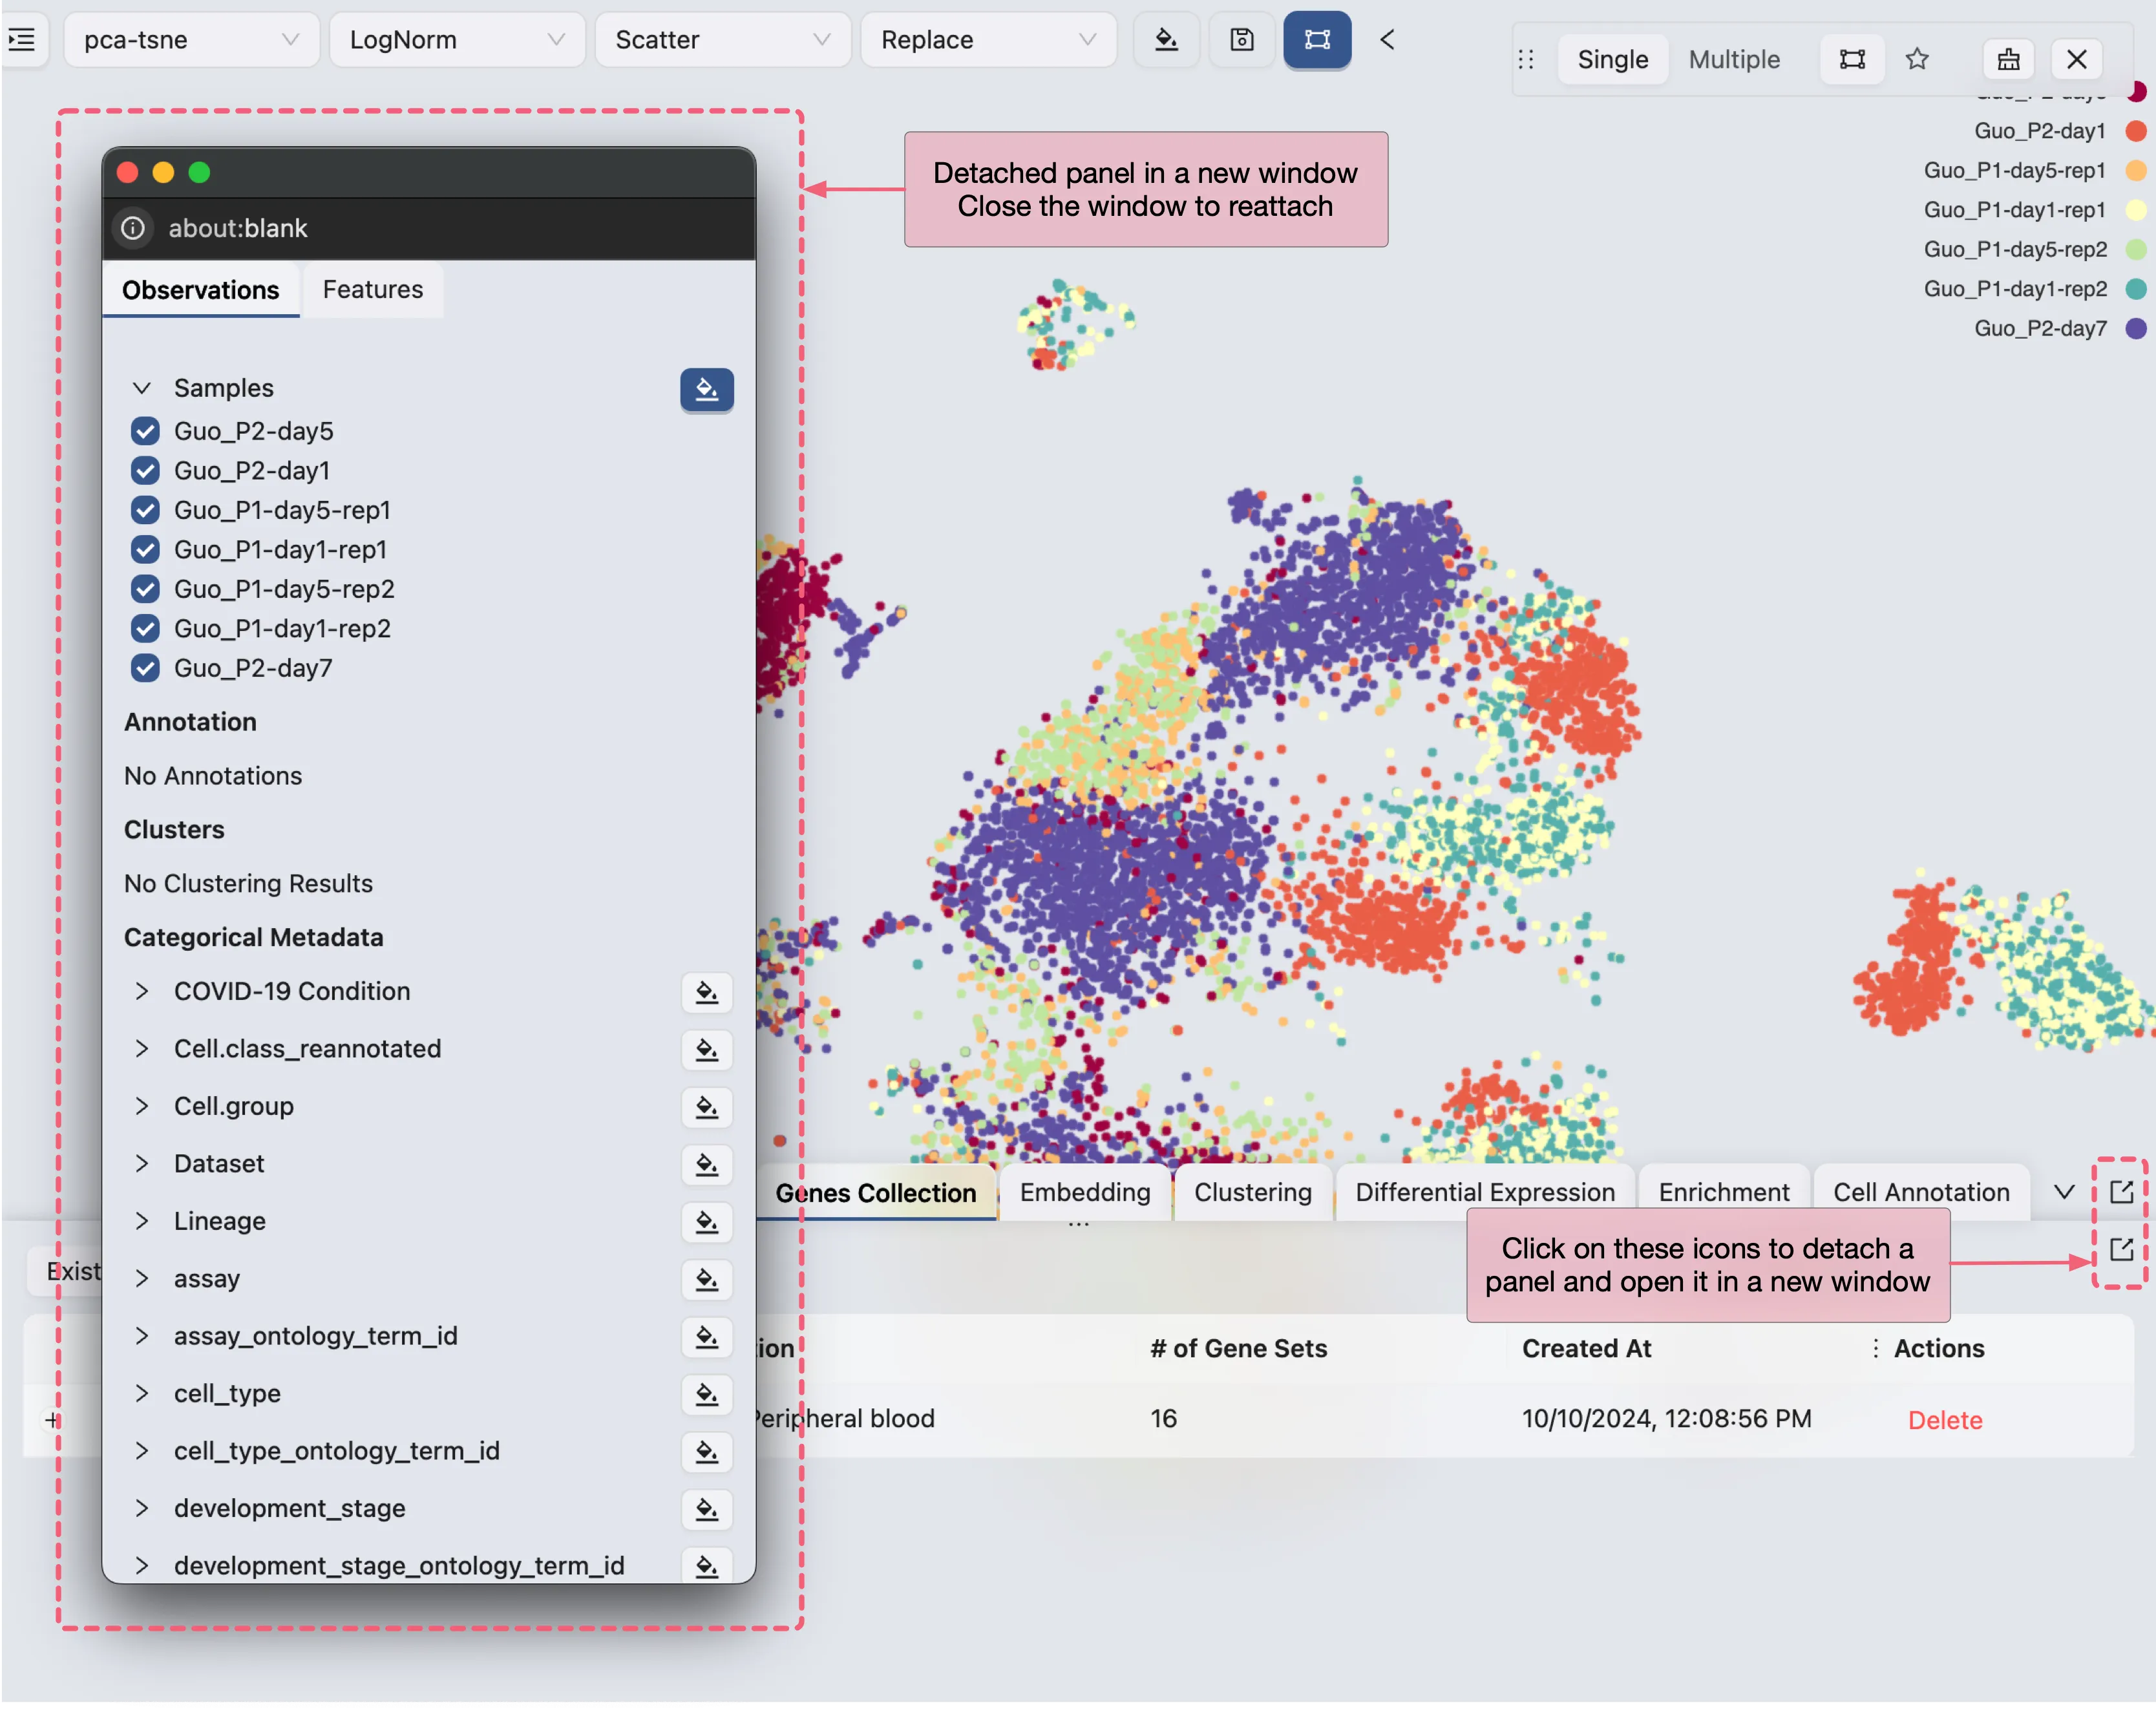Viewport: 2156px width, 1716px height.
Task: Detach the tab panel into new window
Action: coord(2121,1192)
